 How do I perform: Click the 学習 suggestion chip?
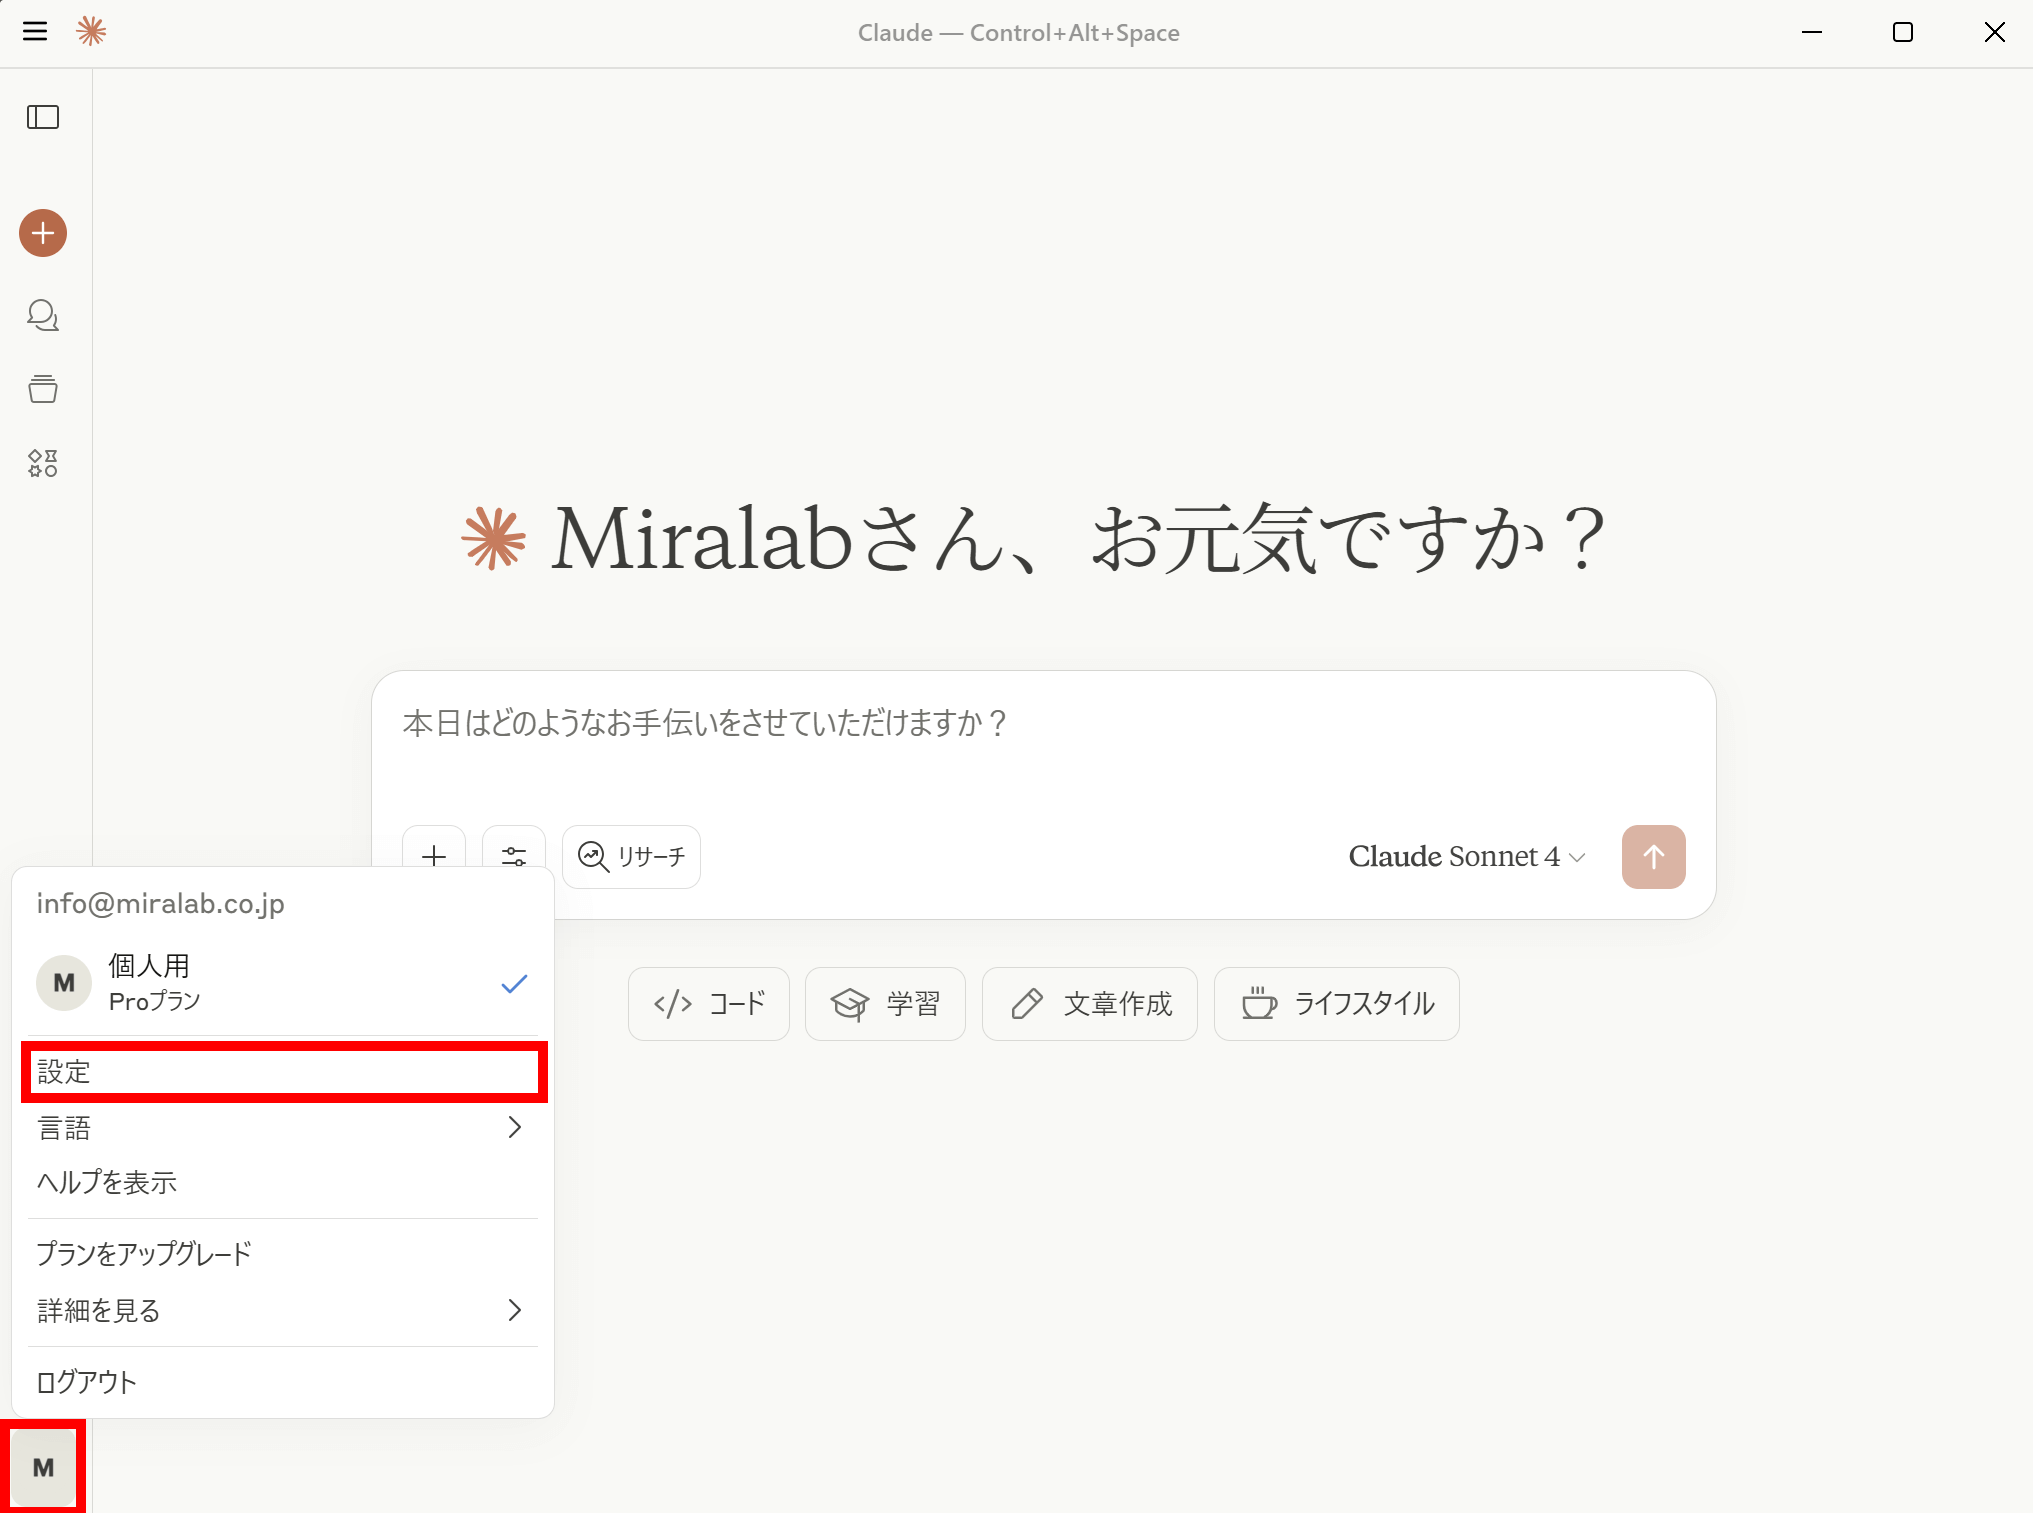[x=885, y=1004]
